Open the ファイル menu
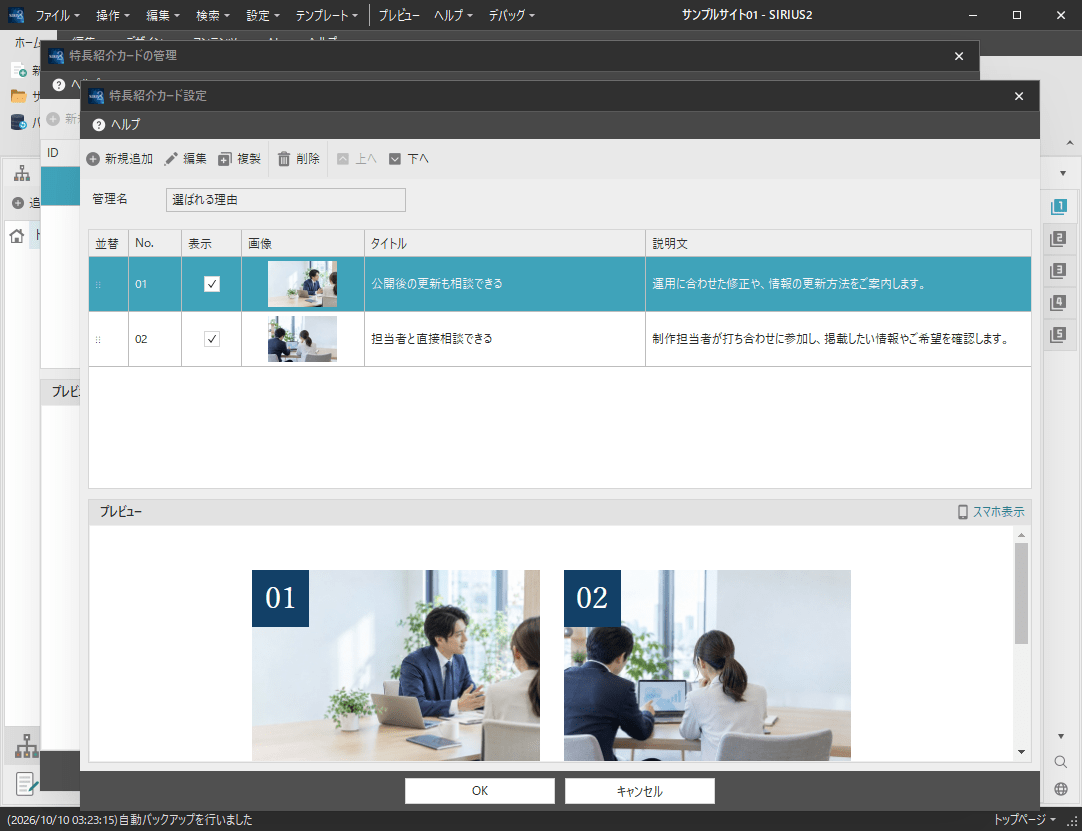 57,15
